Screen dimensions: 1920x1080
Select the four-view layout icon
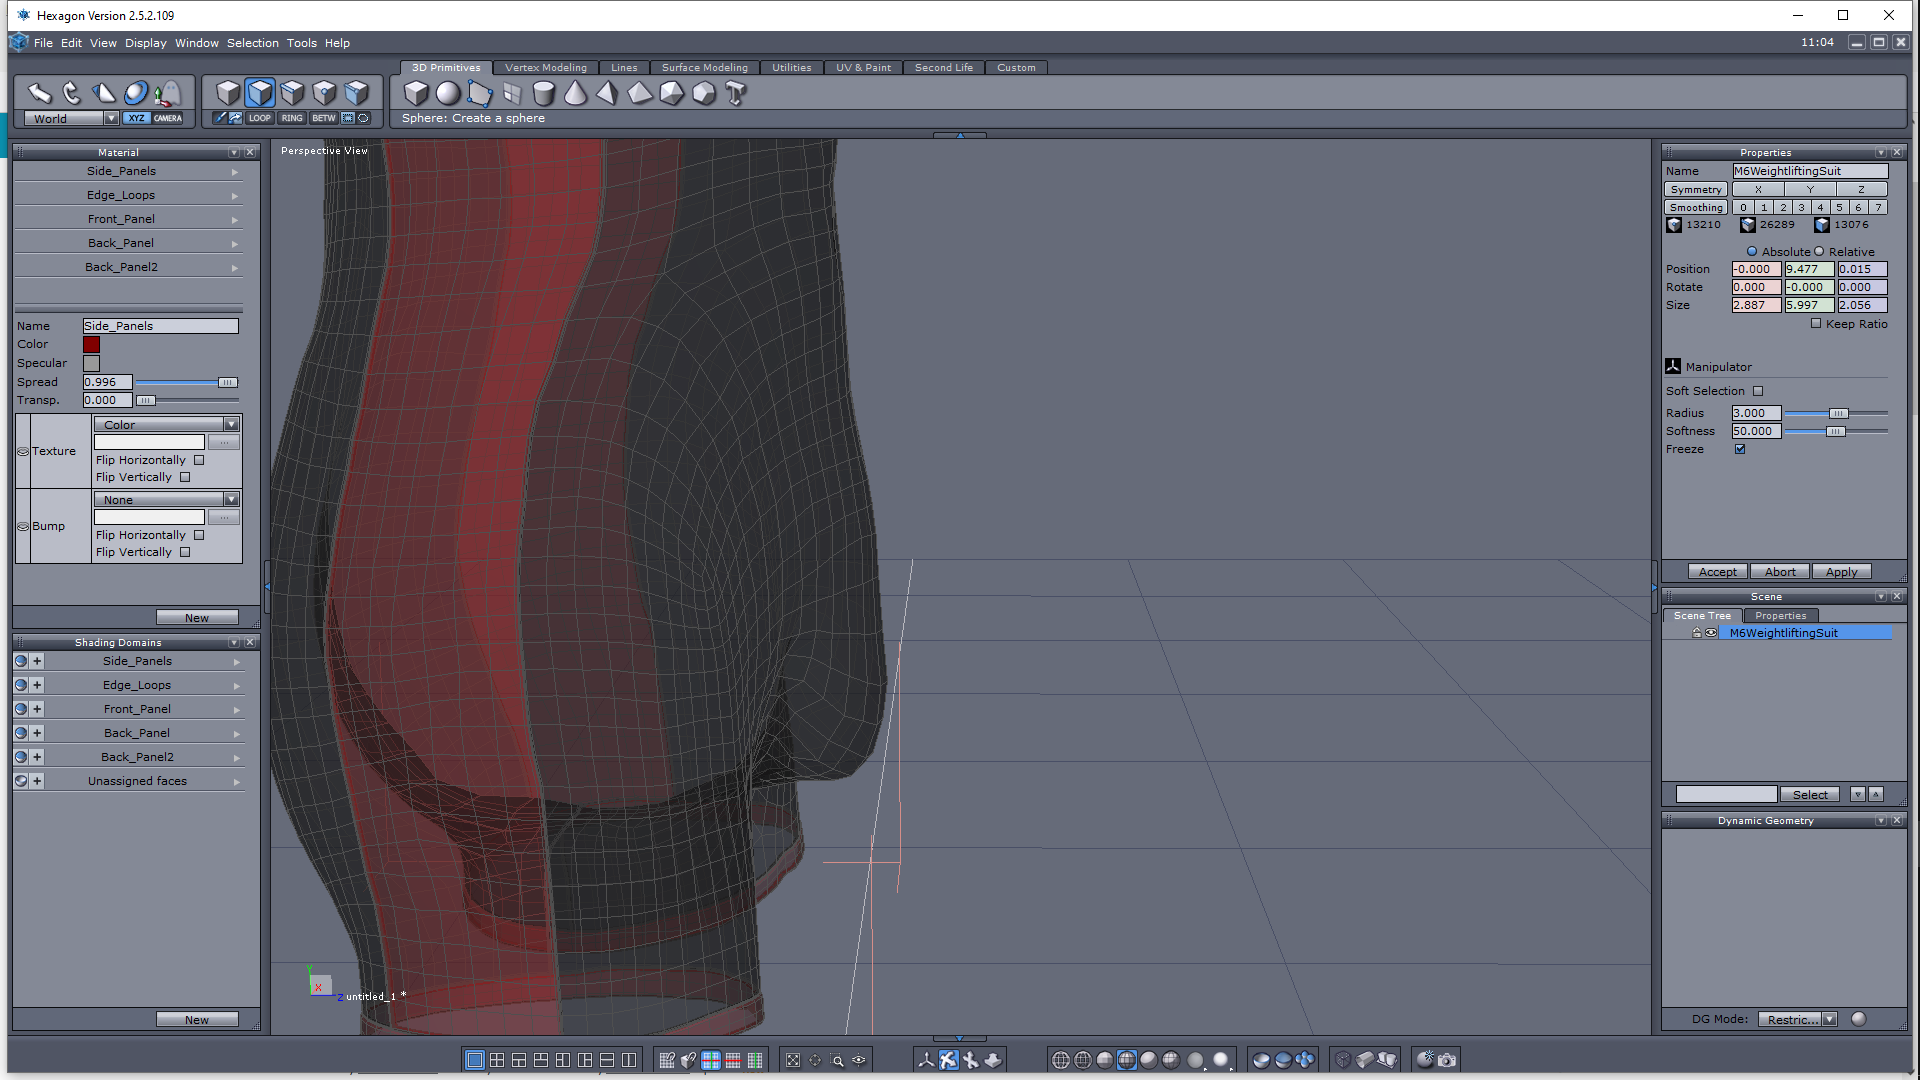coord(497,1060)
